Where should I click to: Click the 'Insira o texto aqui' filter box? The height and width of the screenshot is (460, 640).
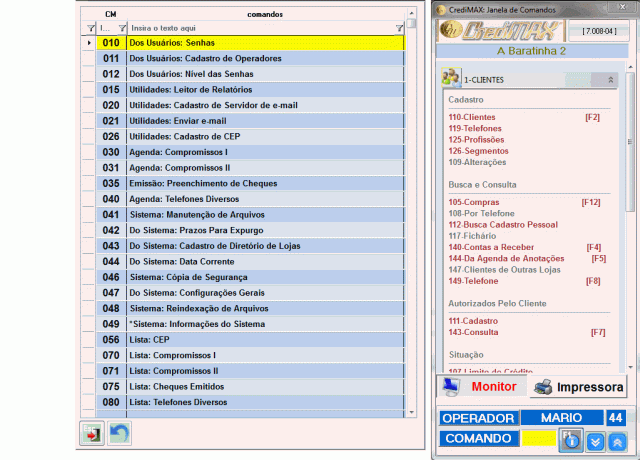click(x=260, y=28)
